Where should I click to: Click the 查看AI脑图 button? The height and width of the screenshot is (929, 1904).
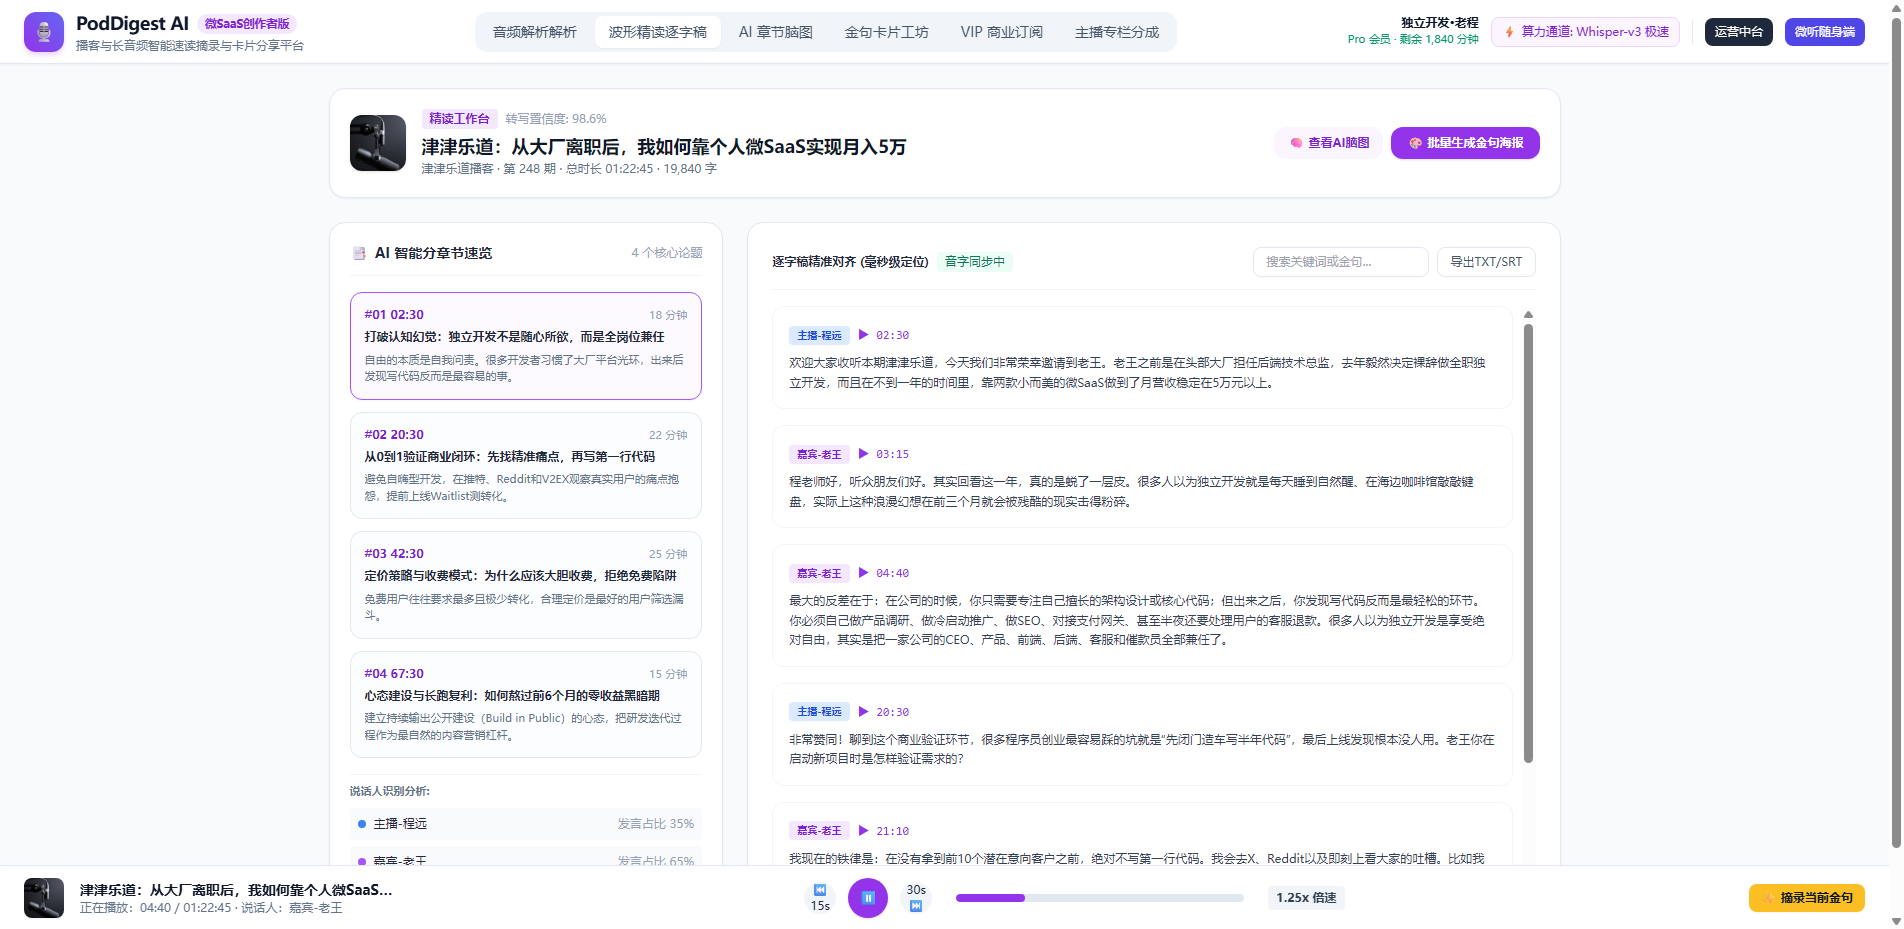[1330, 143]
